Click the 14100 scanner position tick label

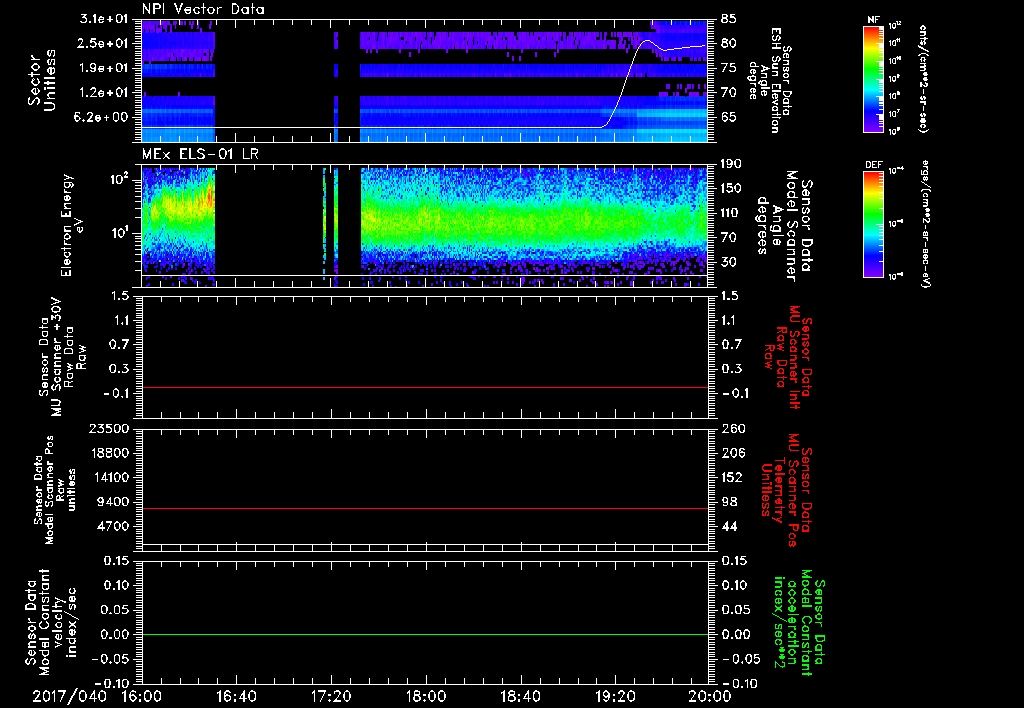click(109, 477)
